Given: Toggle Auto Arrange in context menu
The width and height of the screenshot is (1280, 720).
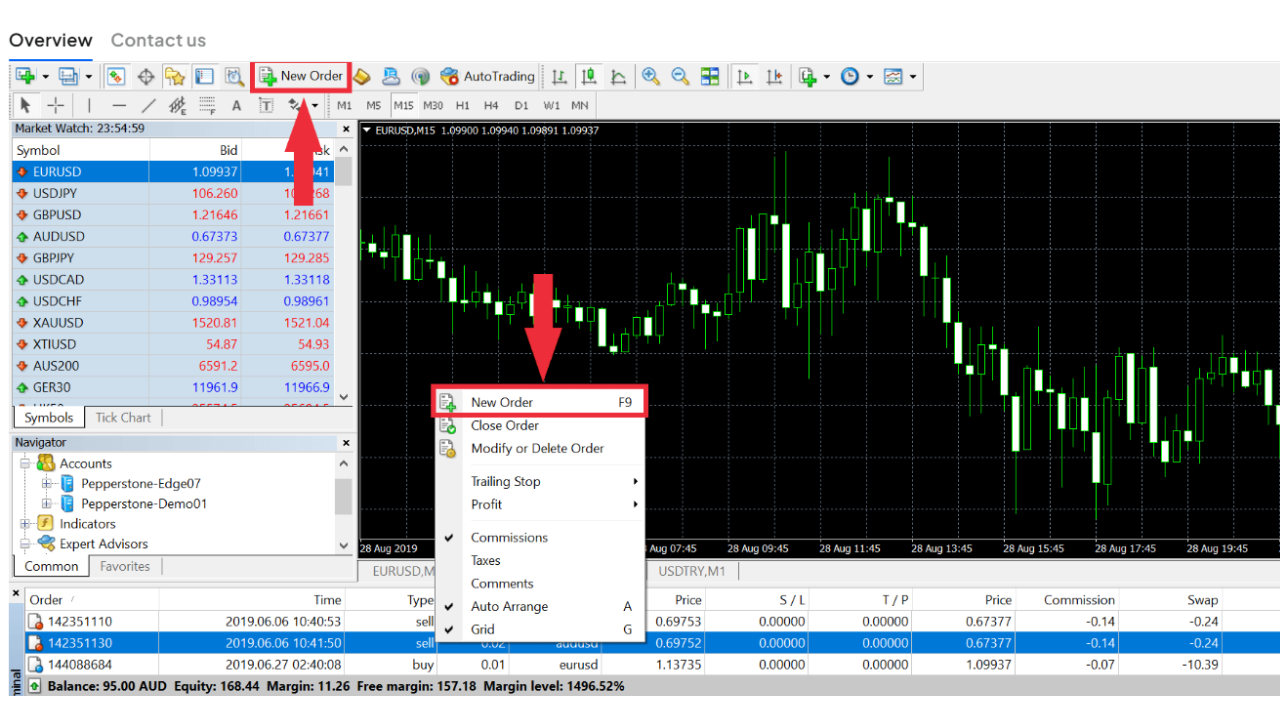Looking at the screenshot, I should tap(509, 606).
